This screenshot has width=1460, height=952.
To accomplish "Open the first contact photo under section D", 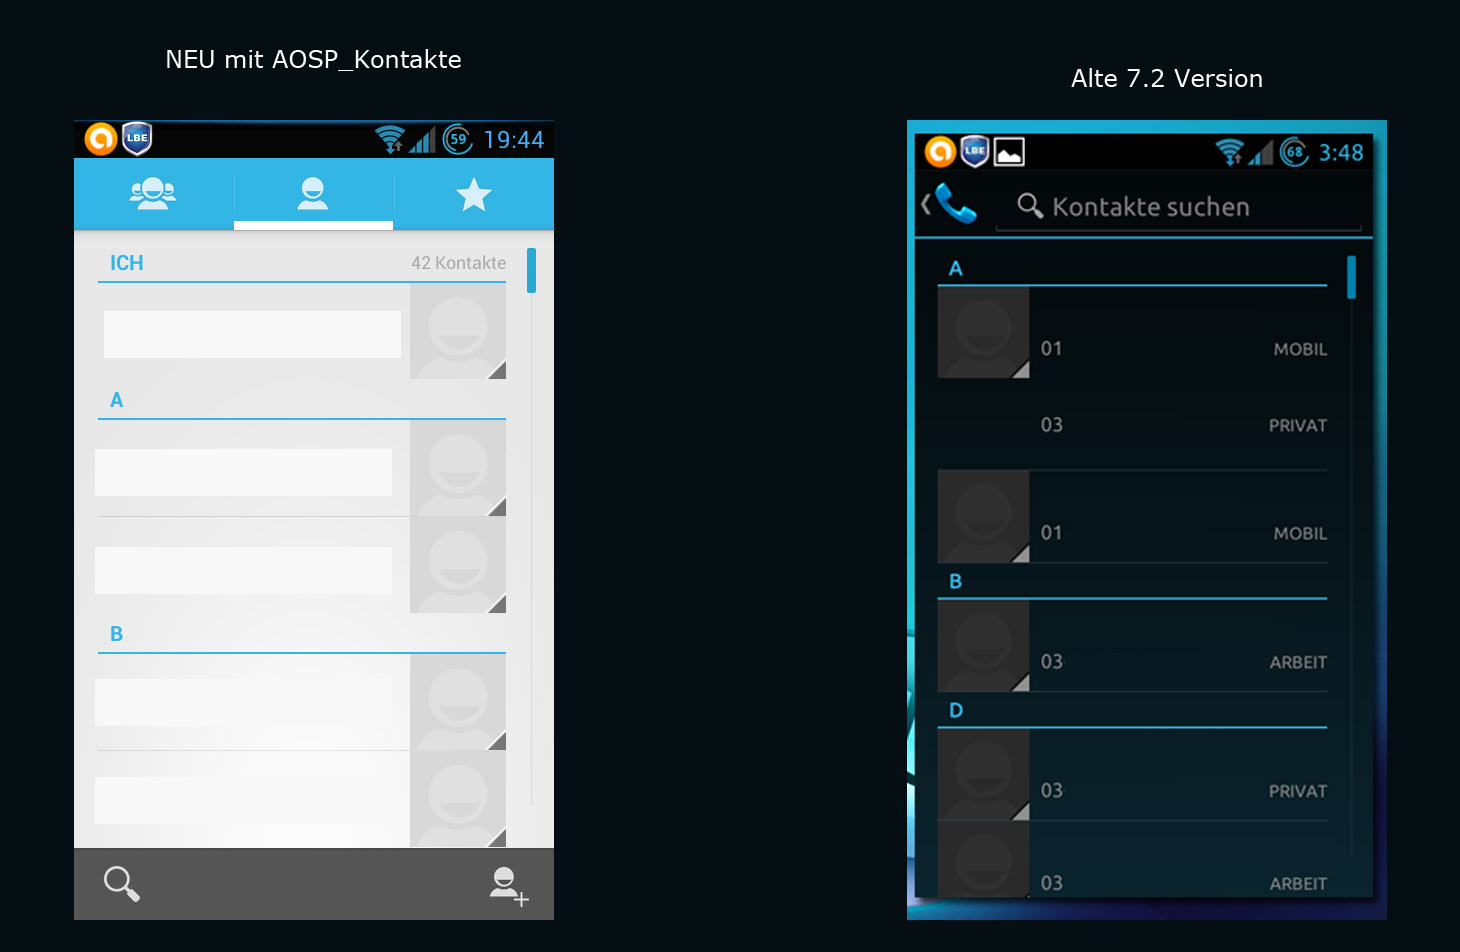I will [x=983, y=775].
